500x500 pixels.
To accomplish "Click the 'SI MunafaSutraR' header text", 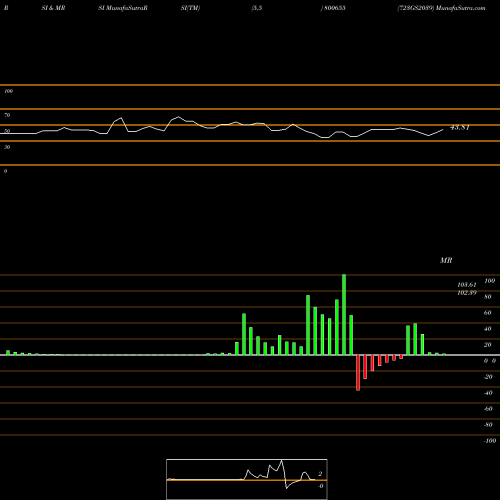I will [123, 8].
